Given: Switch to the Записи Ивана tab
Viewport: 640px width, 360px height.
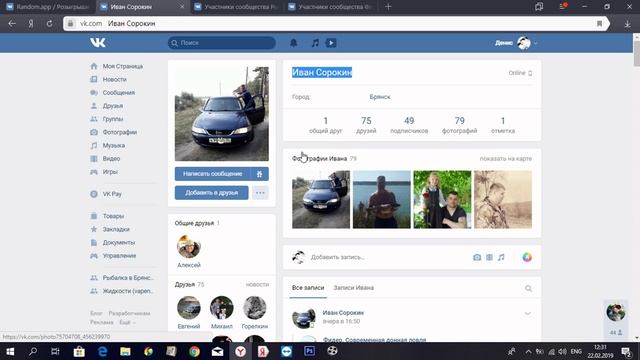Looking at the screenshot, I should (353, 288).
